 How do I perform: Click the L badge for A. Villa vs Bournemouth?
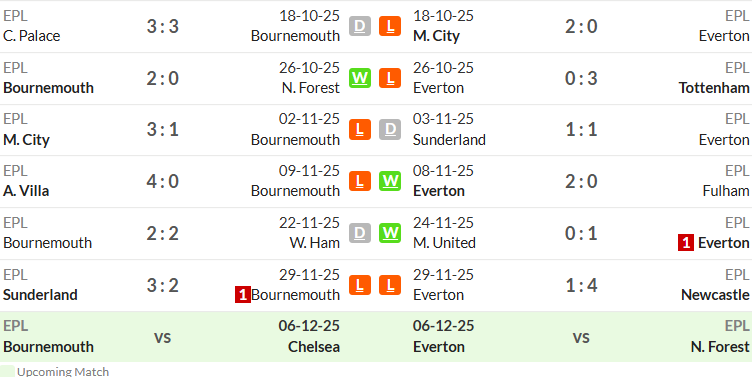360,181
